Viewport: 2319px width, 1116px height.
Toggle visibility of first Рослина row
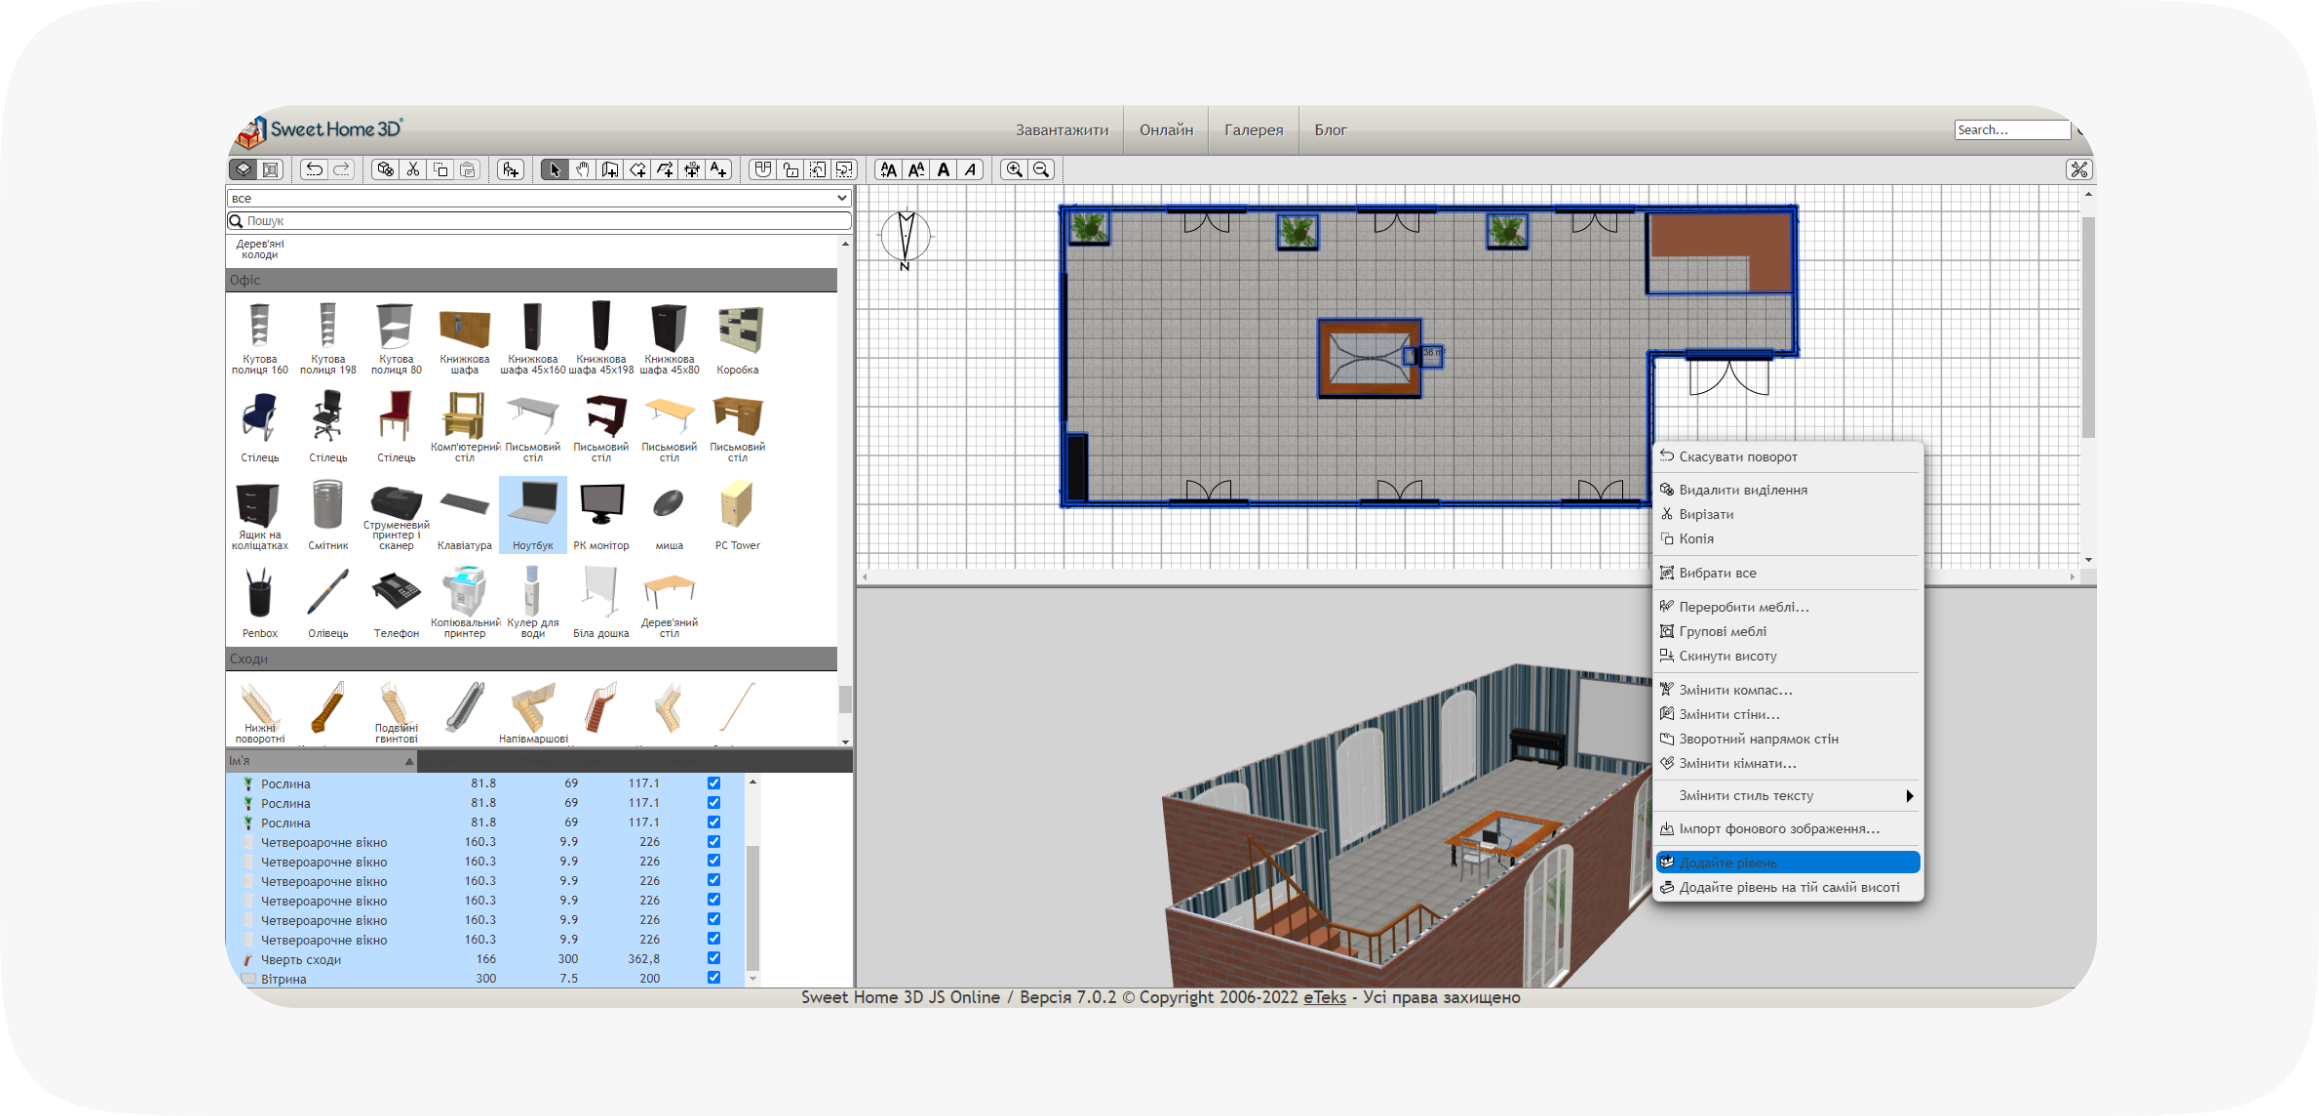pyautogui.click(x=713, y=783)
